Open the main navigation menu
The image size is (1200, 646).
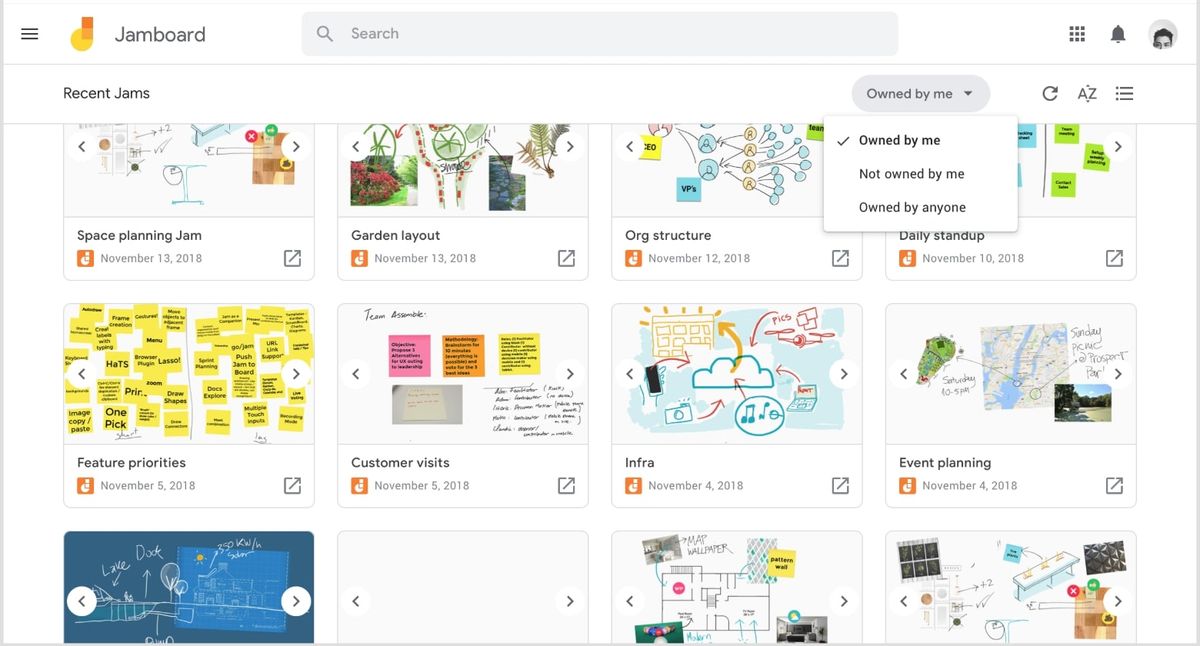click(29, 33)
